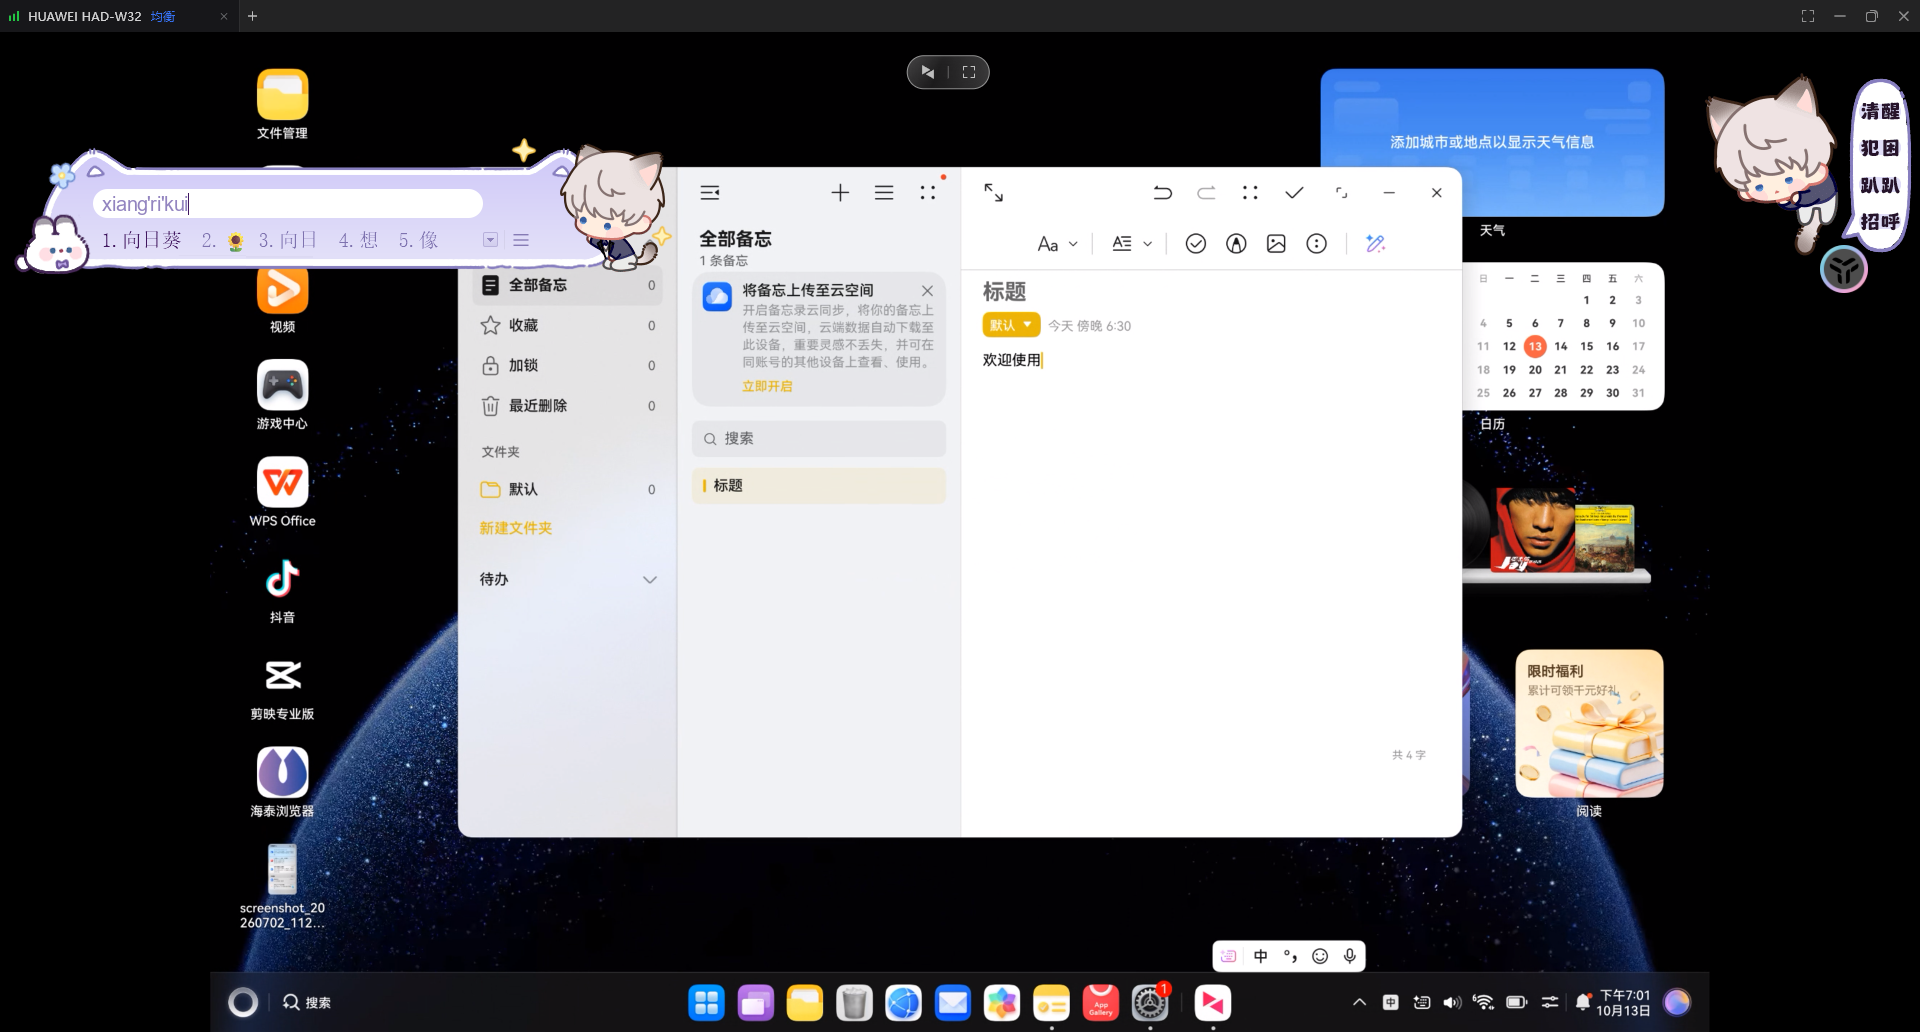Choose IME candidate 3 向日
Viewport: 1920px width, 1032px height.
point(287,240)
